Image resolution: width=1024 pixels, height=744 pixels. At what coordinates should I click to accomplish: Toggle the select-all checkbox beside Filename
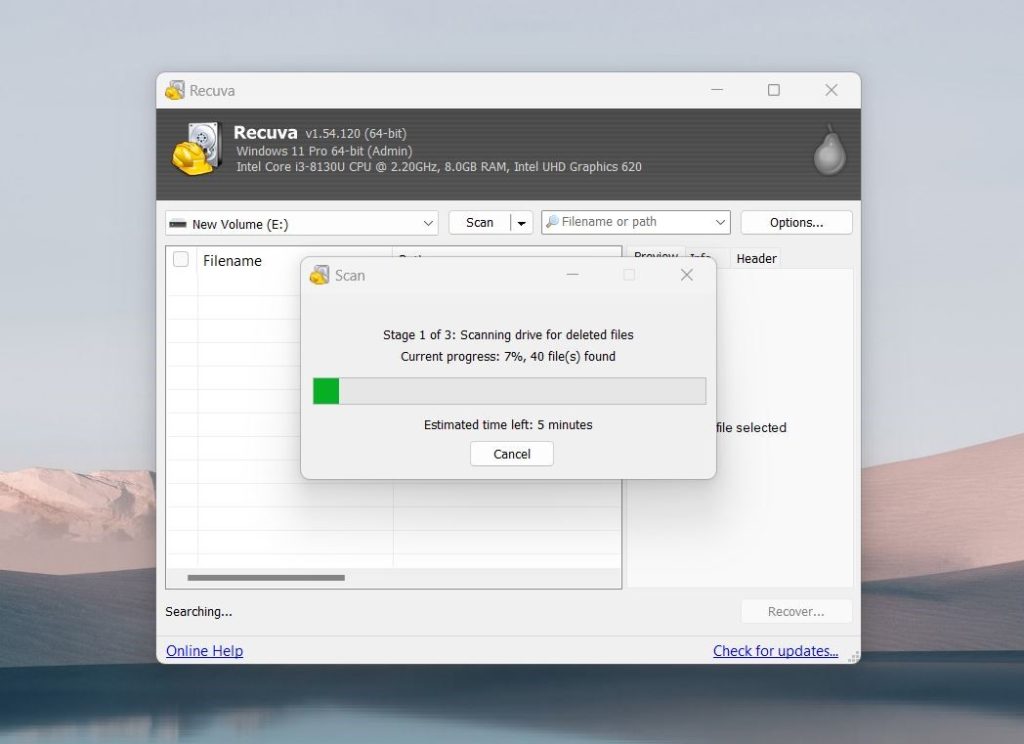tap(180, 258)
